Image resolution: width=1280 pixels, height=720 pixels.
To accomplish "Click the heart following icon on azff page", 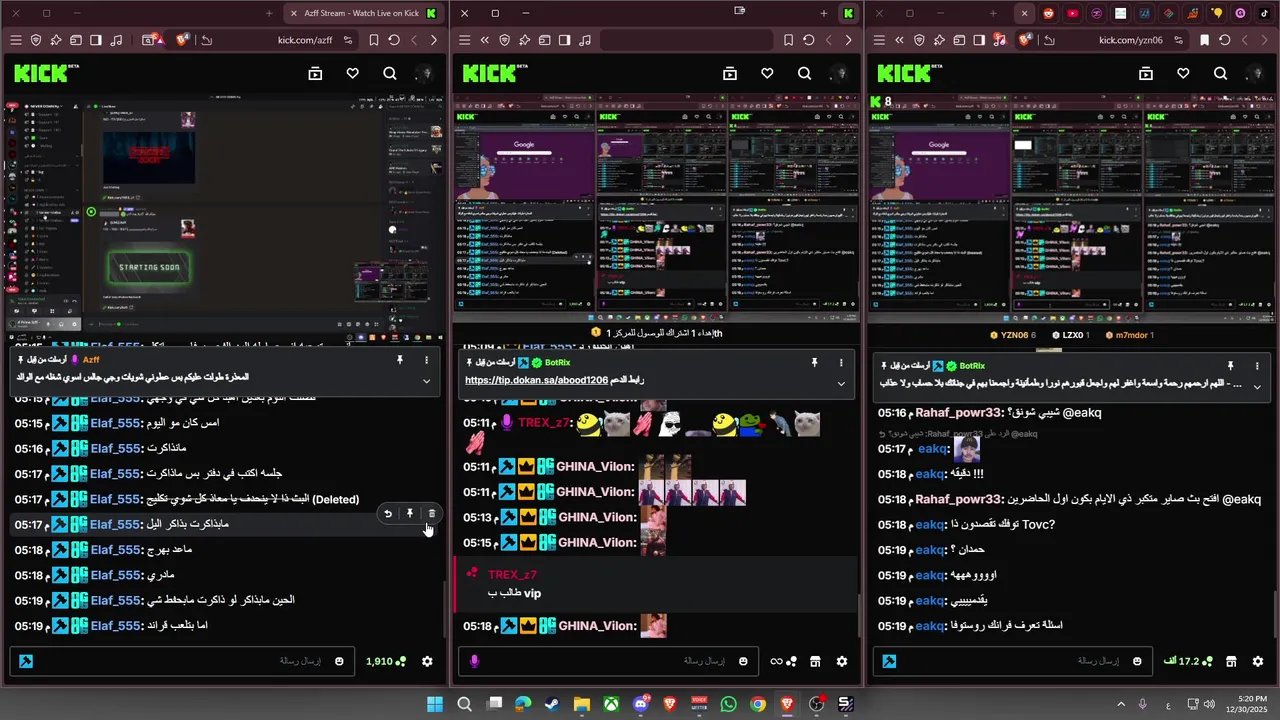I will tap(352, 73).
